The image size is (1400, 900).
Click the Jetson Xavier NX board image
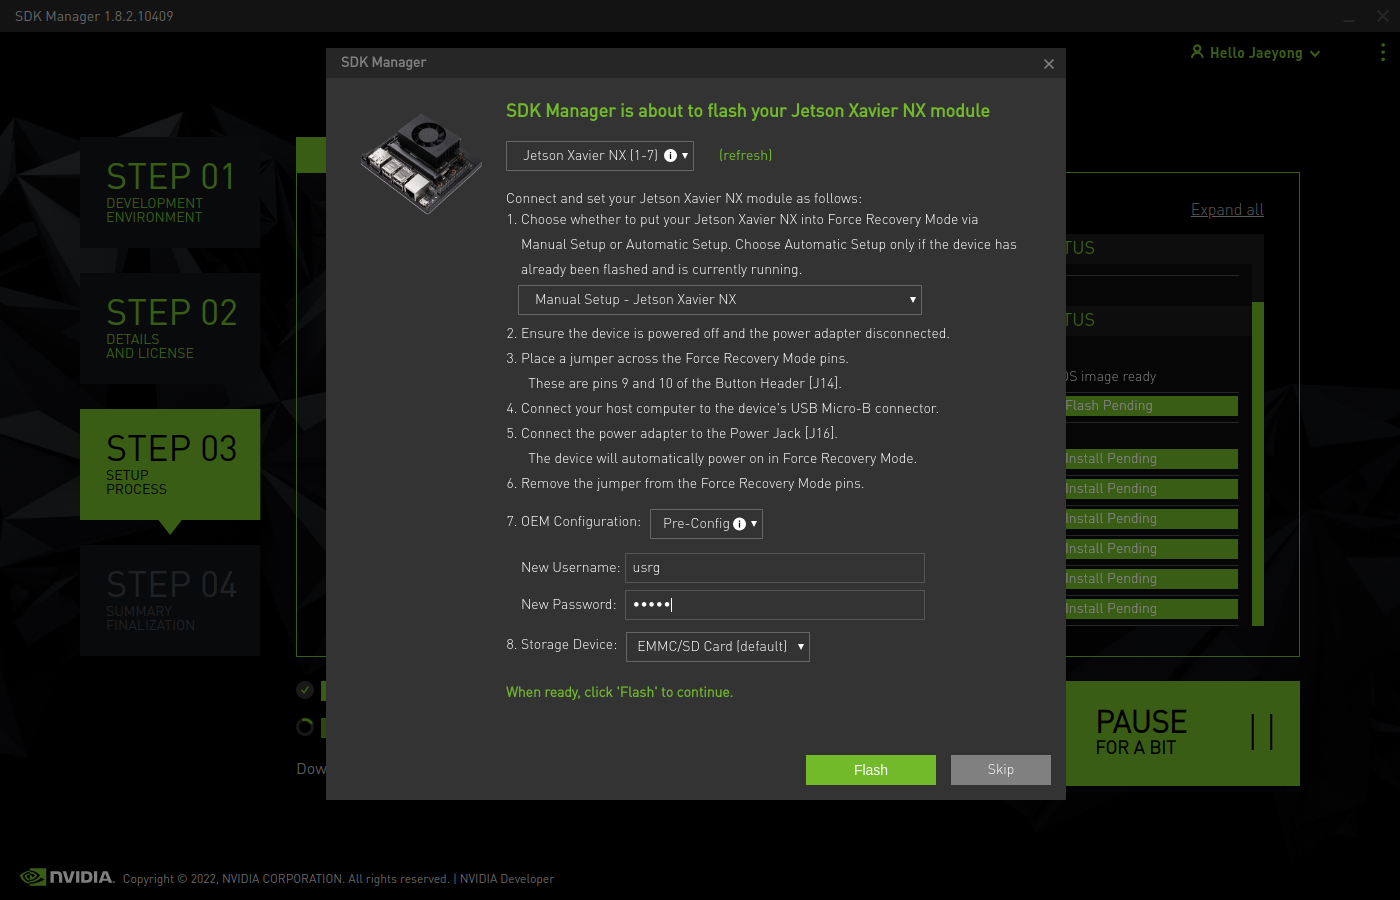[422, 162]
